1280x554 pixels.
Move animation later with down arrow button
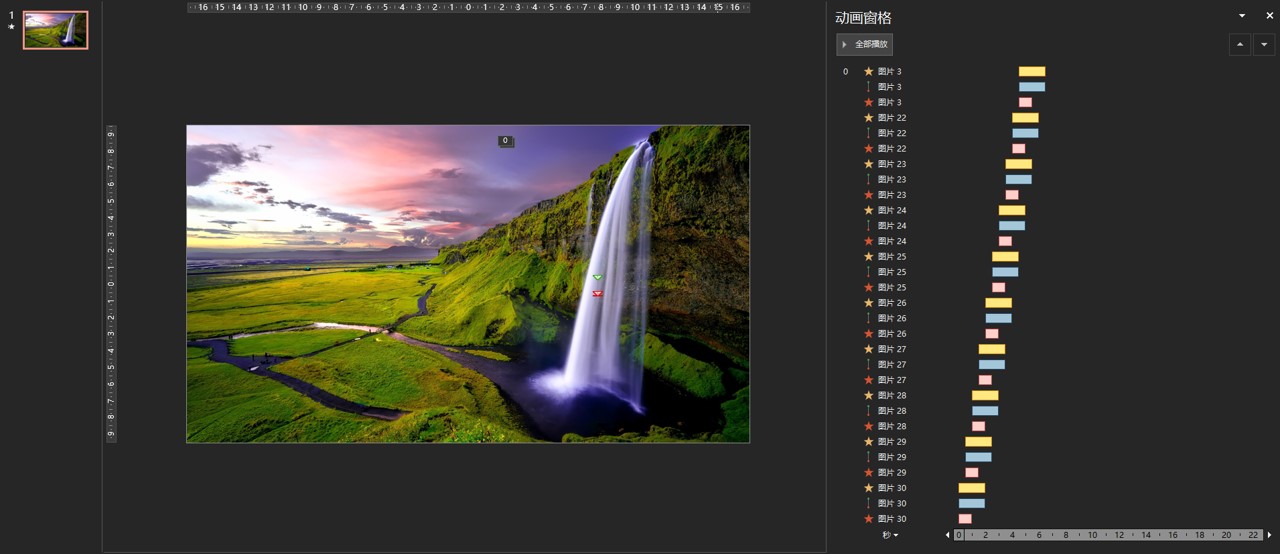[1264, 44]
